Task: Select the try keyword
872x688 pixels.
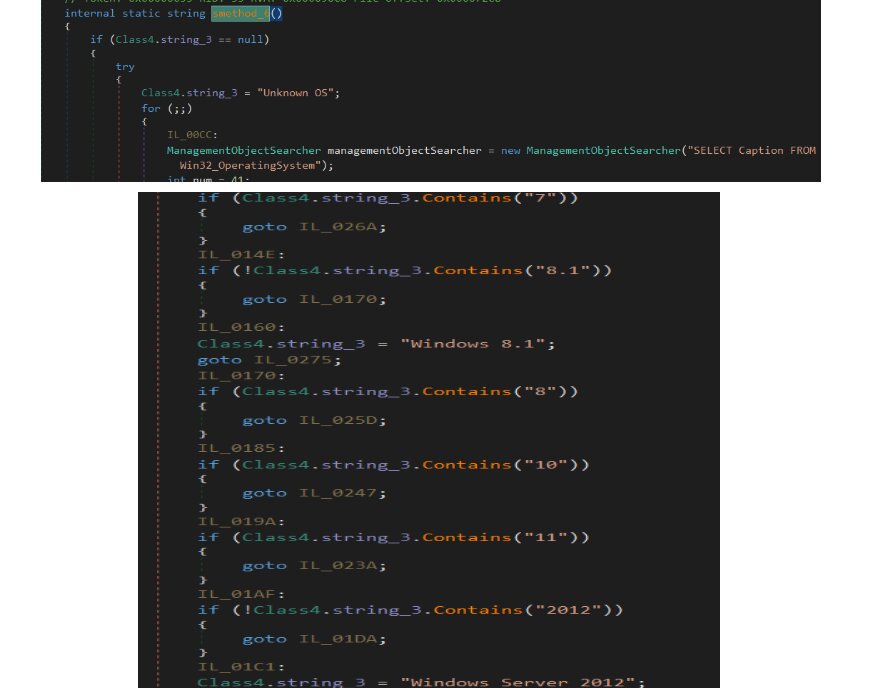Action: [125, 67]
